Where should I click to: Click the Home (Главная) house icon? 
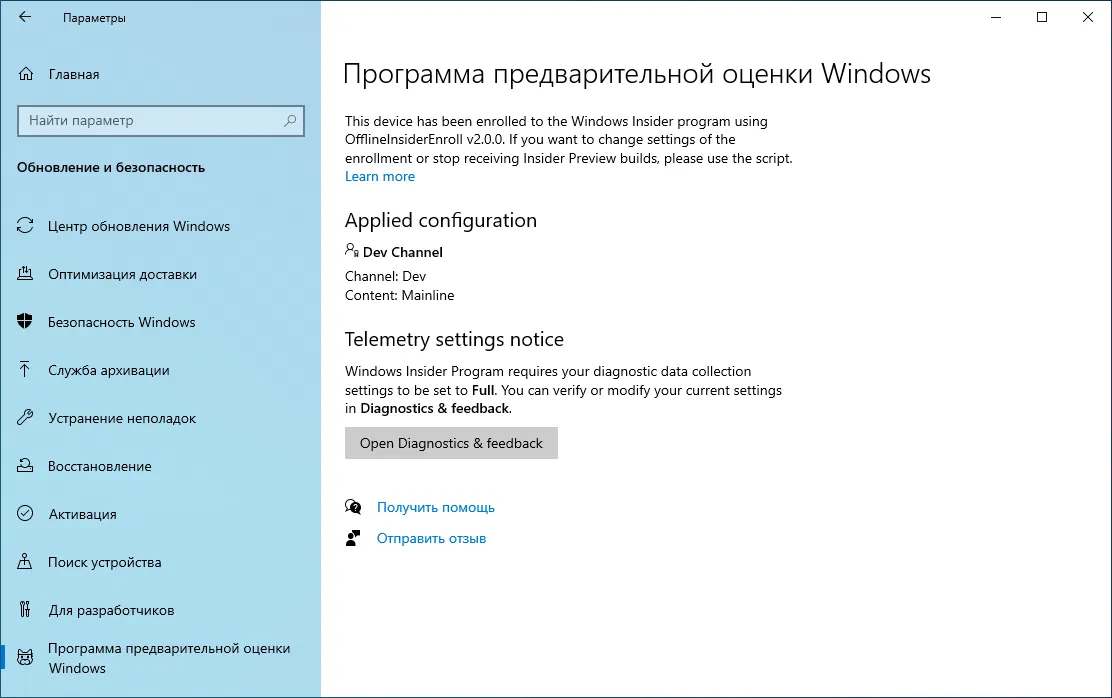[27, 74]
